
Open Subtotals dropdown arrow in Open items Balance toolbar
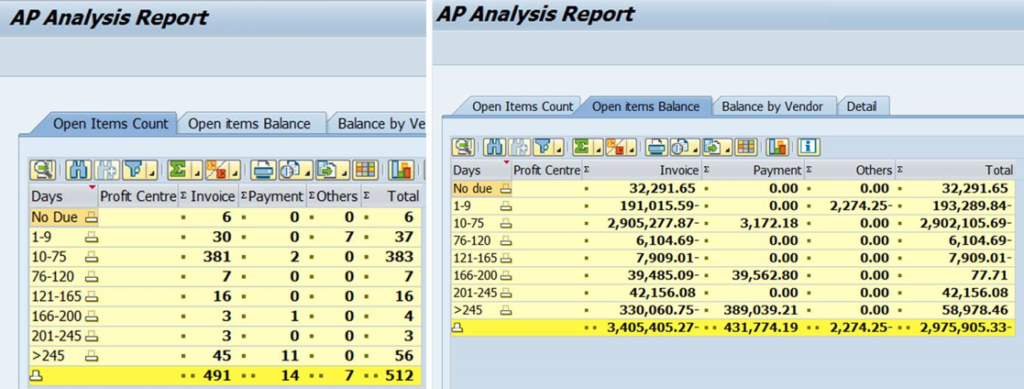pos(632,148)
